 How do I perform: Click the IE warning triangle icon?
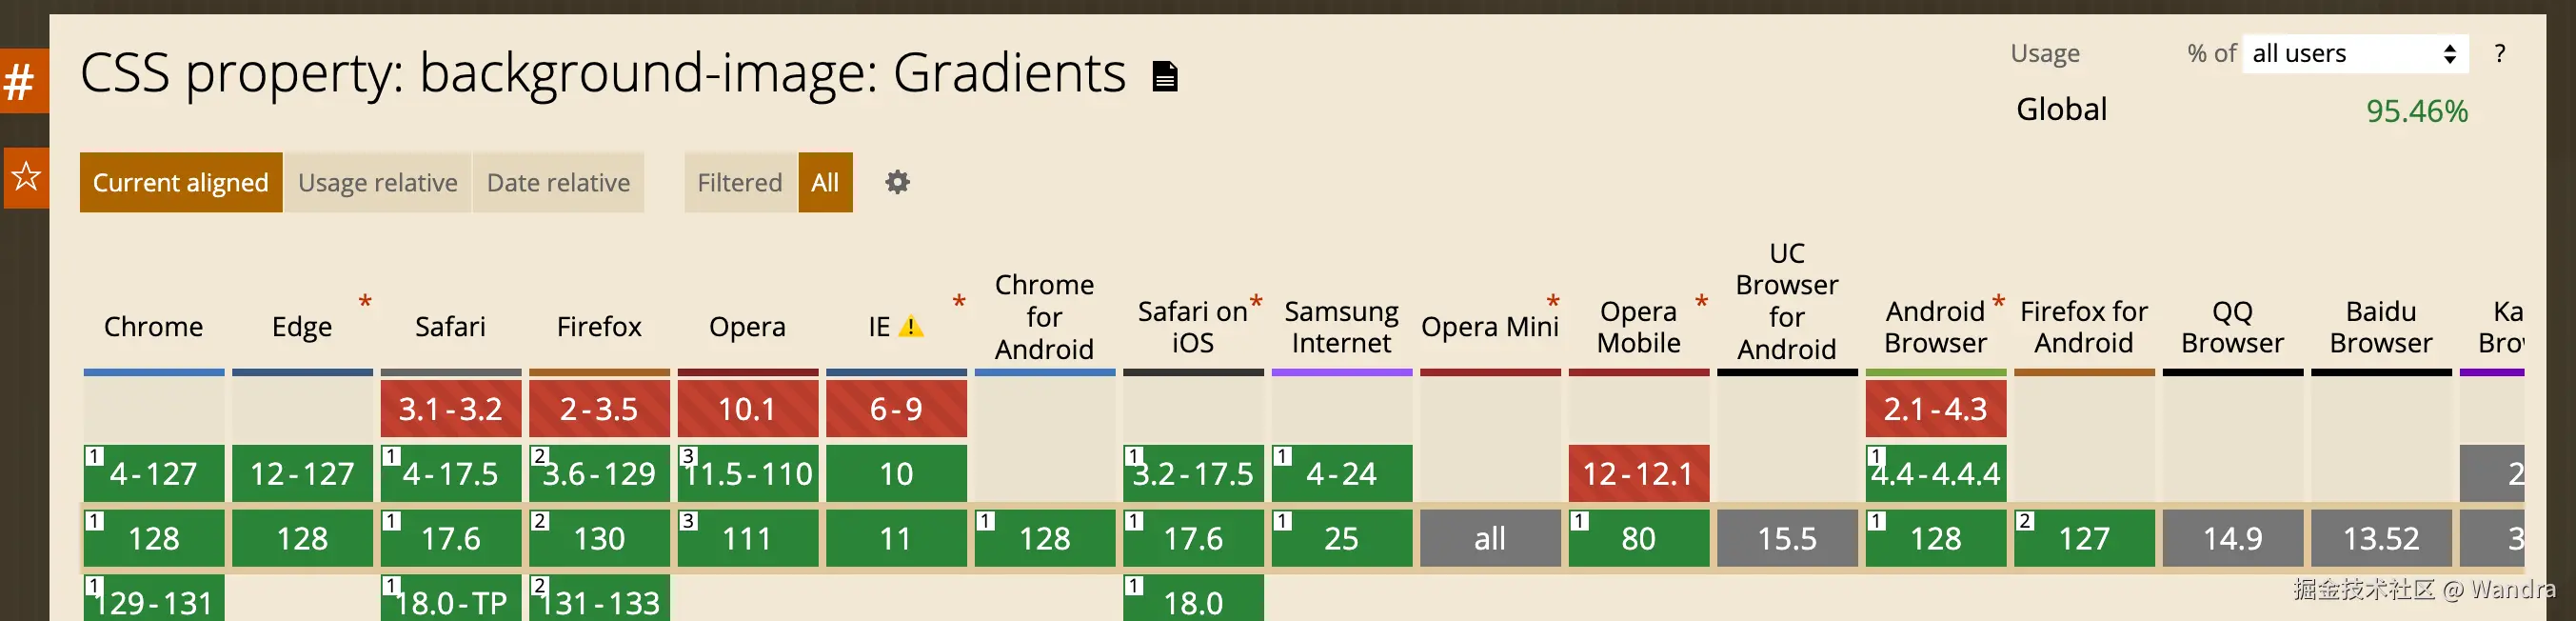[x=910, y=327]
